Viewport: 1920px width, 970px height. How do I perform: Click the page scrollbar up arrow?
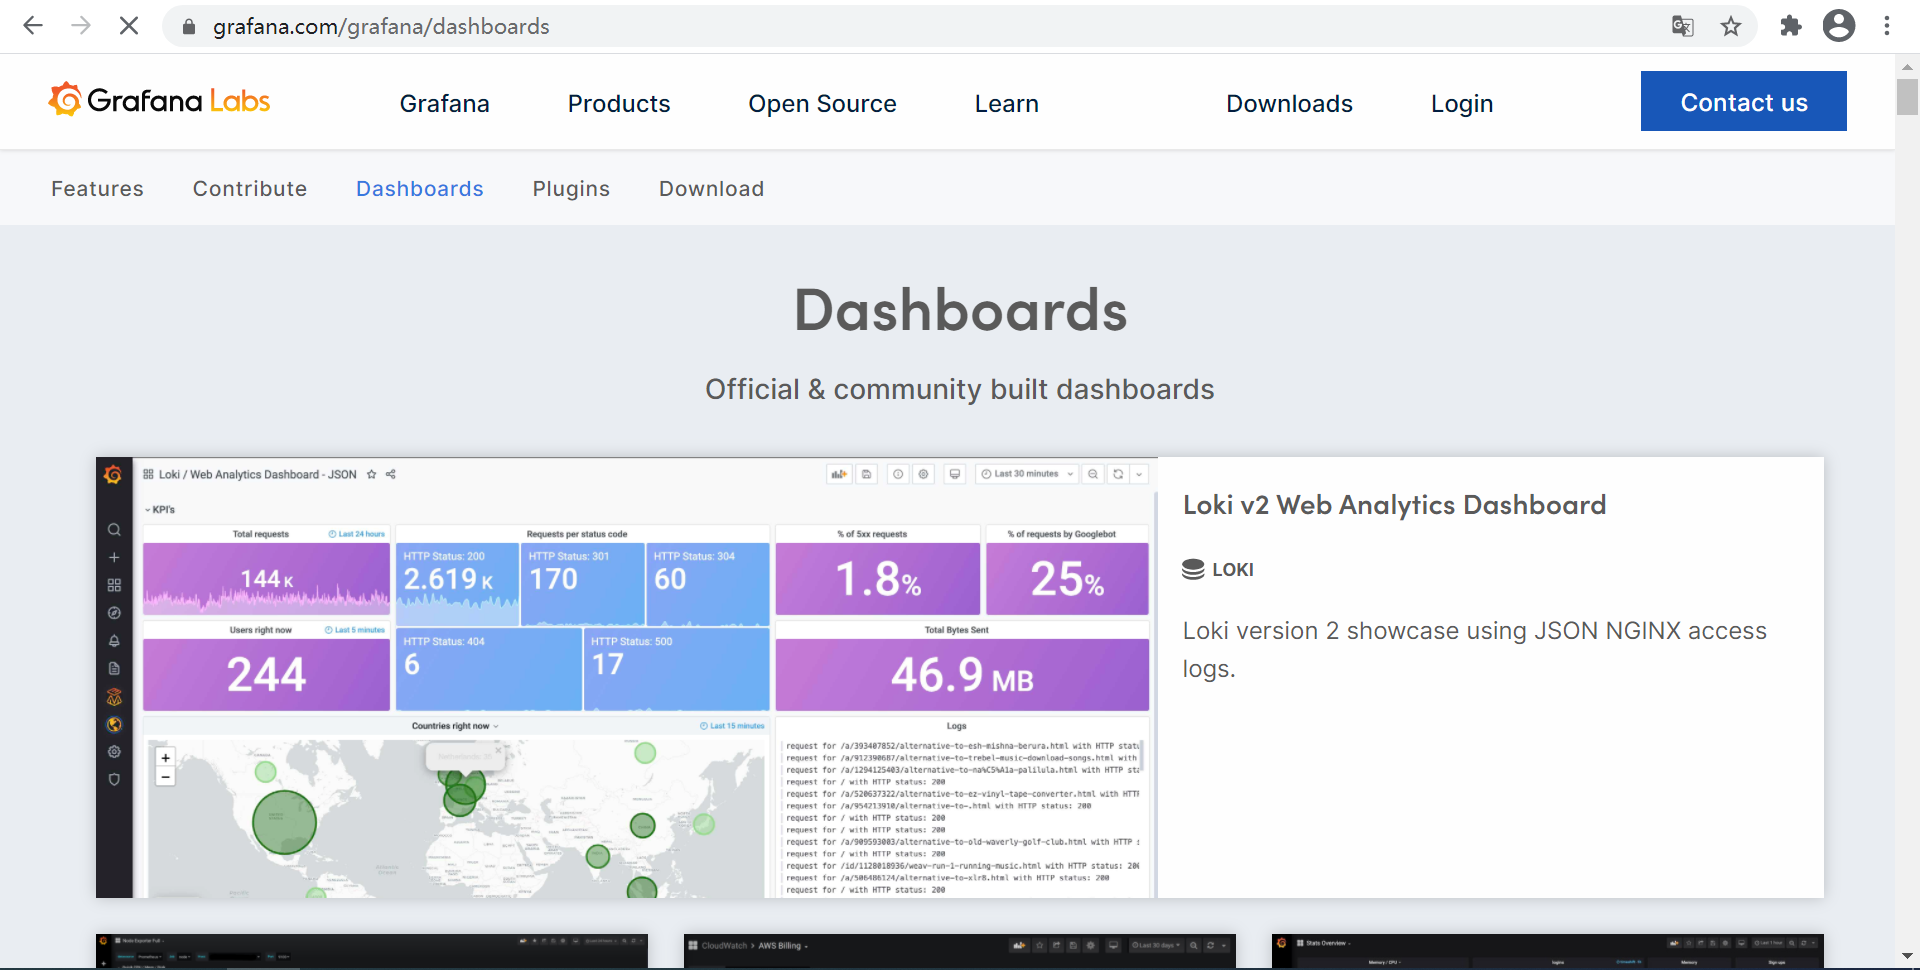(x=1907, y=66)
